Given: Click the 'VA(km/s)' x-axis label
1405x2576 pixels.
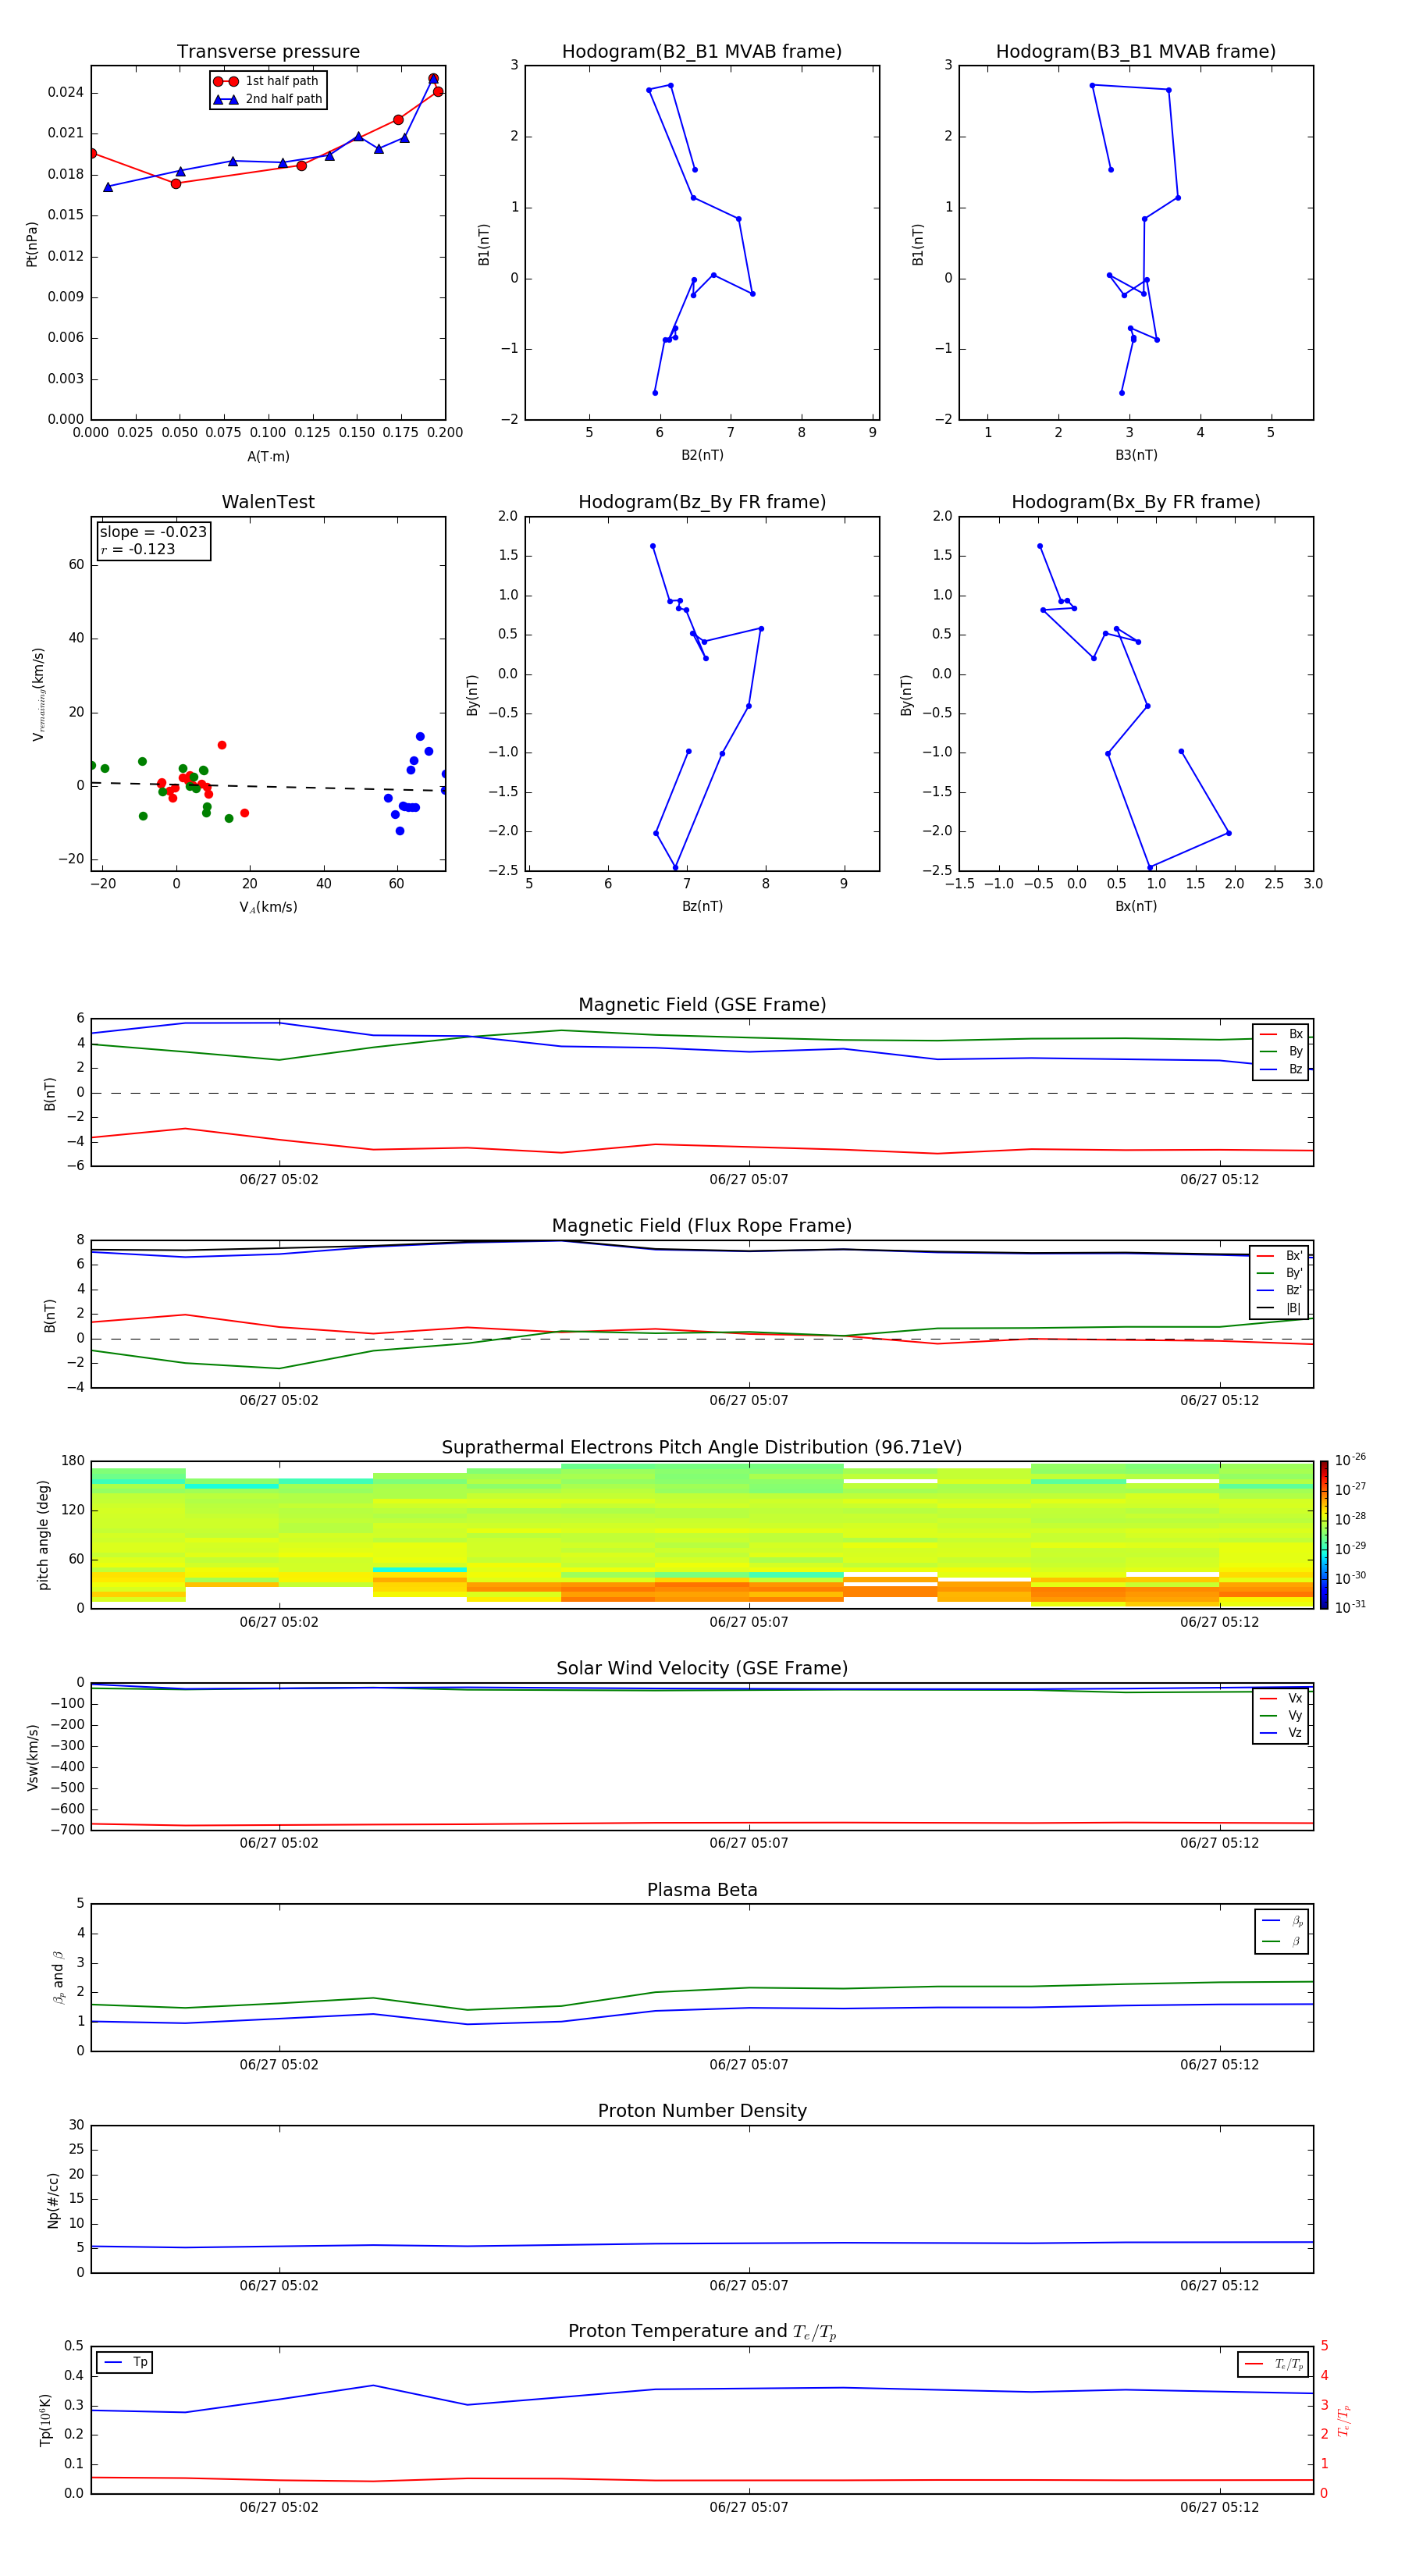Looking at the screenshot, I should click(x=268, y=907).
